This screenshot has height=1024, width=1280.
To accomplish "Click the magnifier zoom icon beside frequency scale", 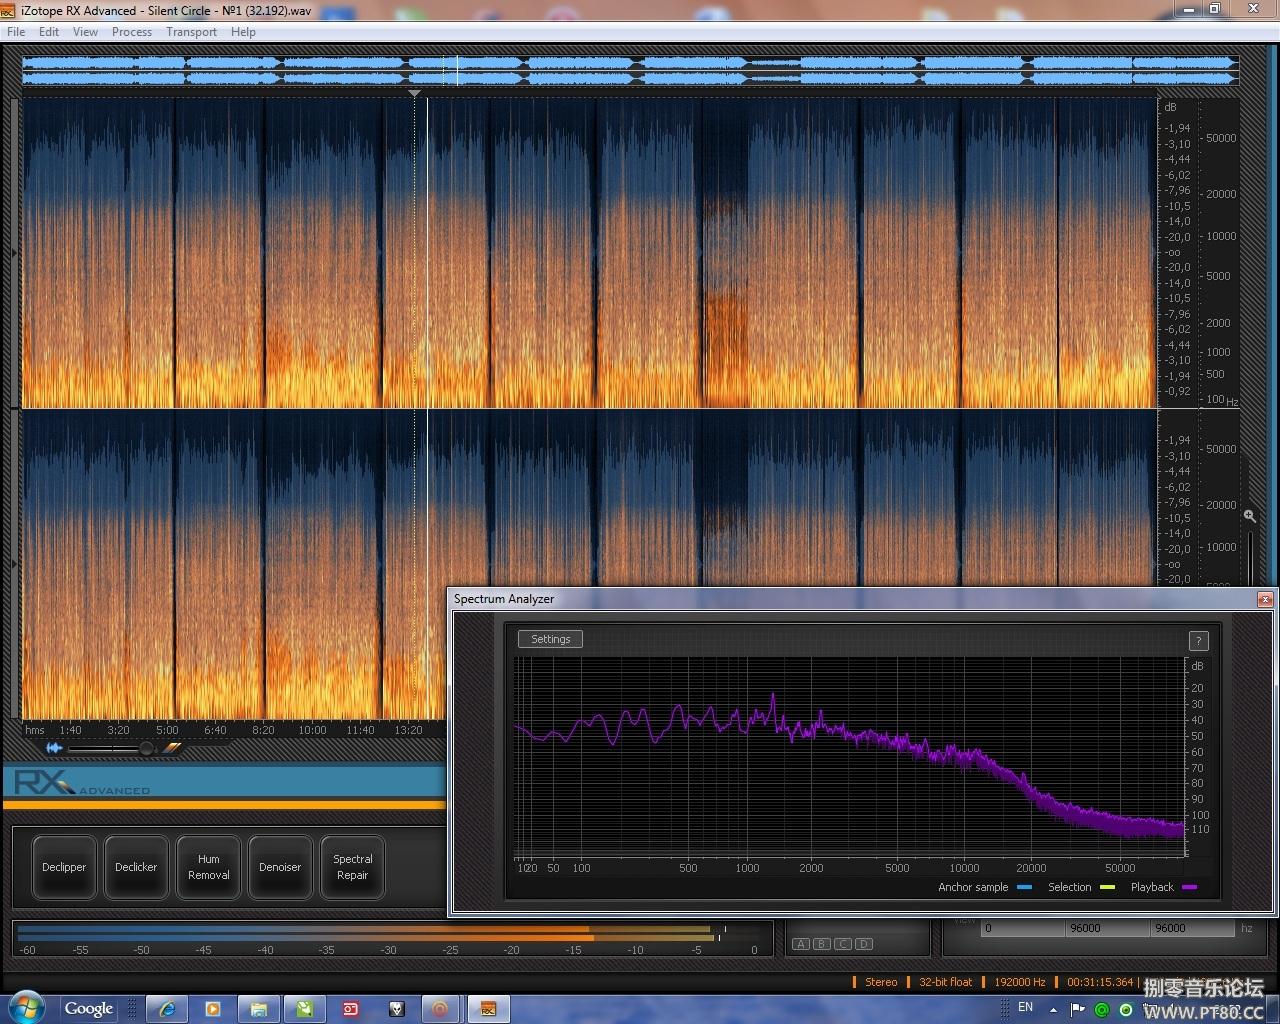I will pyautogui.click(x=1249, y=516).
